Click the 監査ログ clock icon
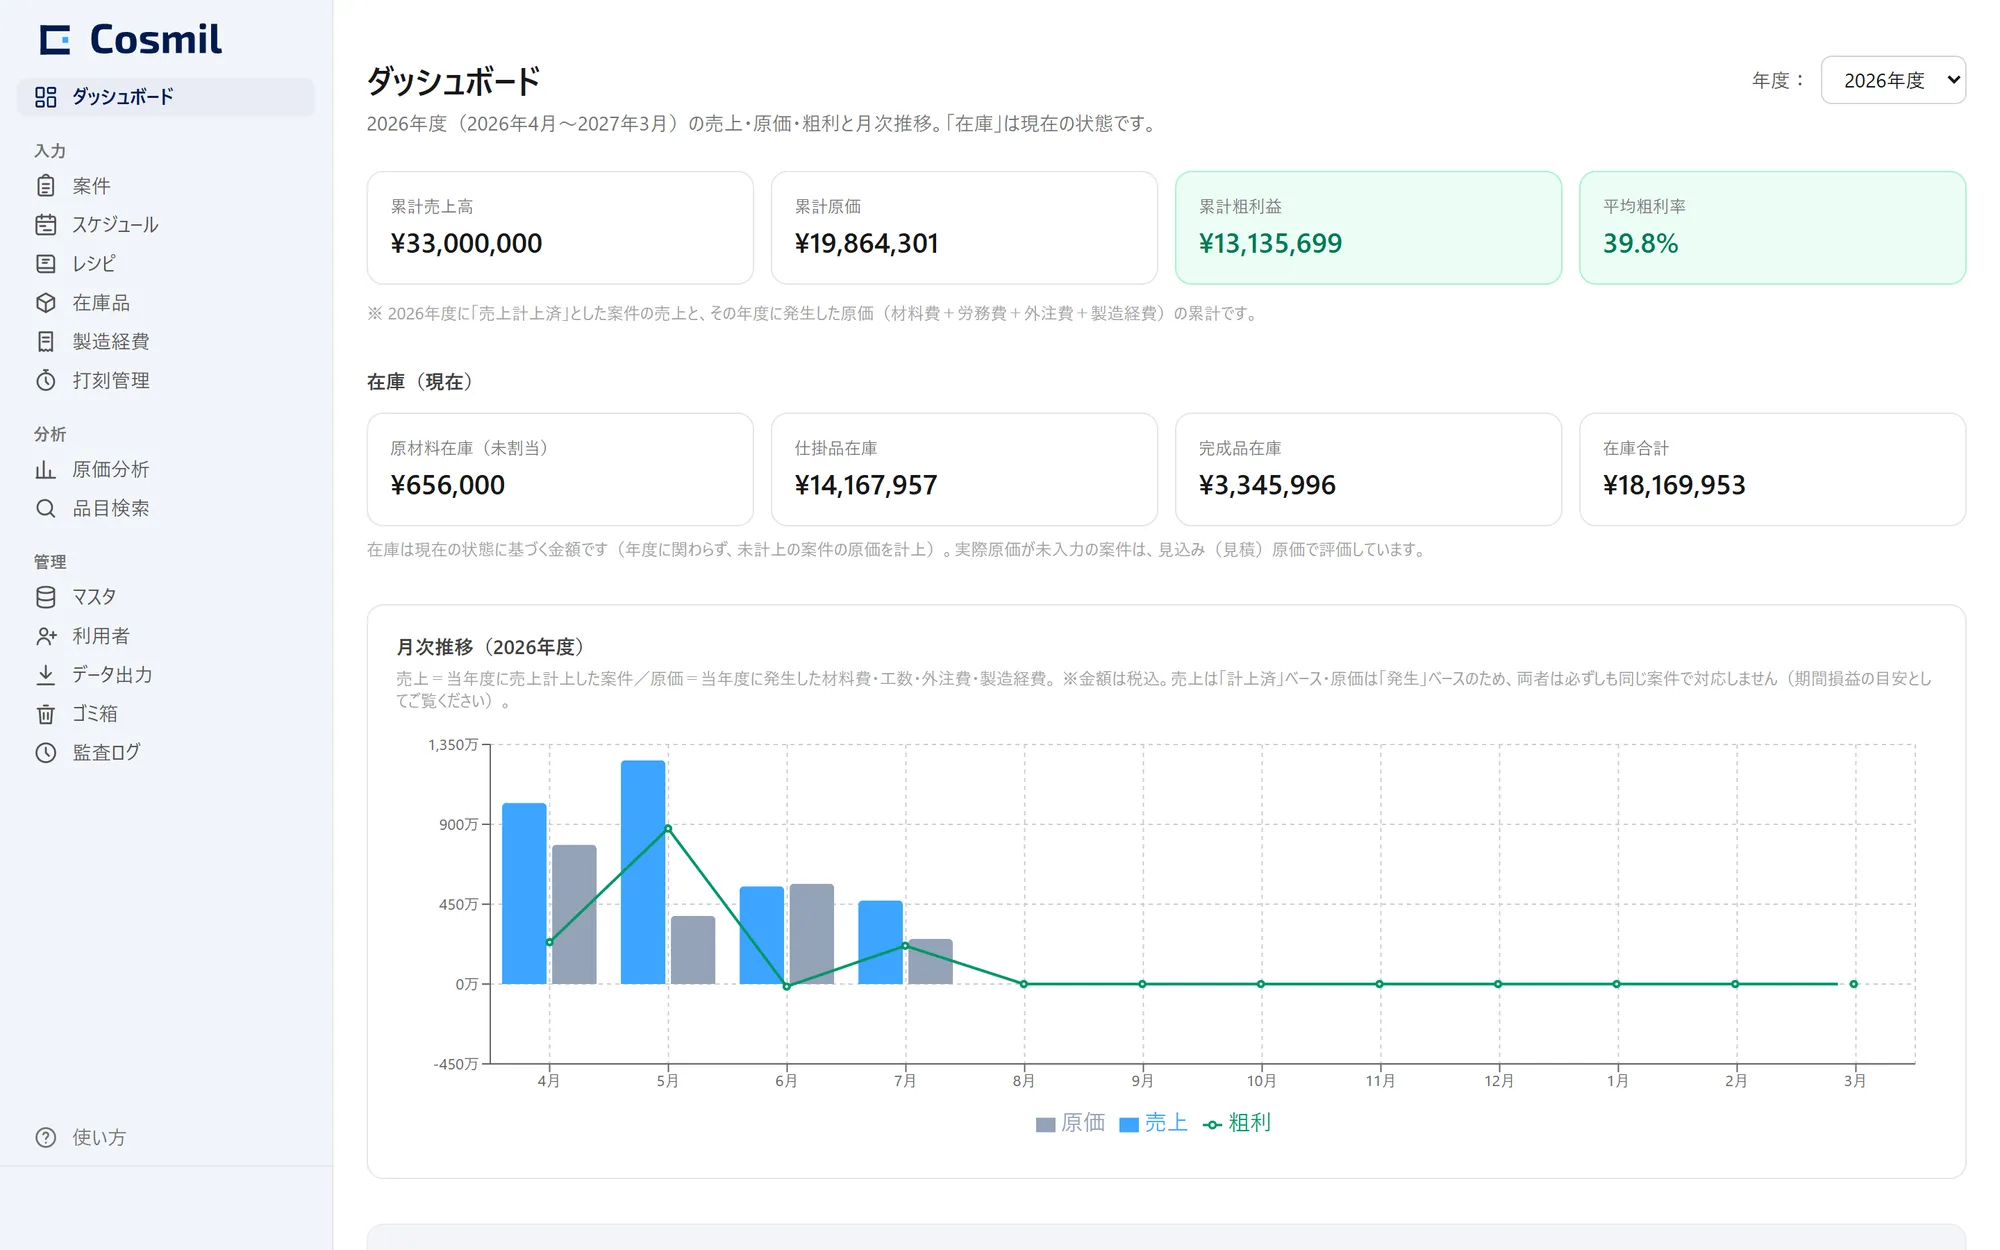 [46, 753]
